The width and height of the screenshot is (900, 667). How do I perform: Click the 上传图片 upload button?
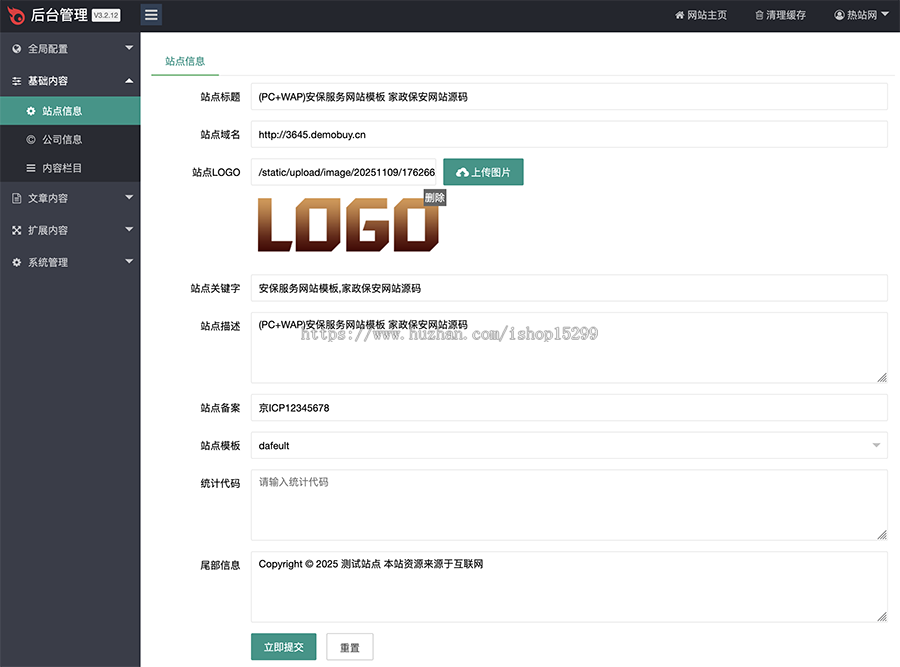[483, 172]
